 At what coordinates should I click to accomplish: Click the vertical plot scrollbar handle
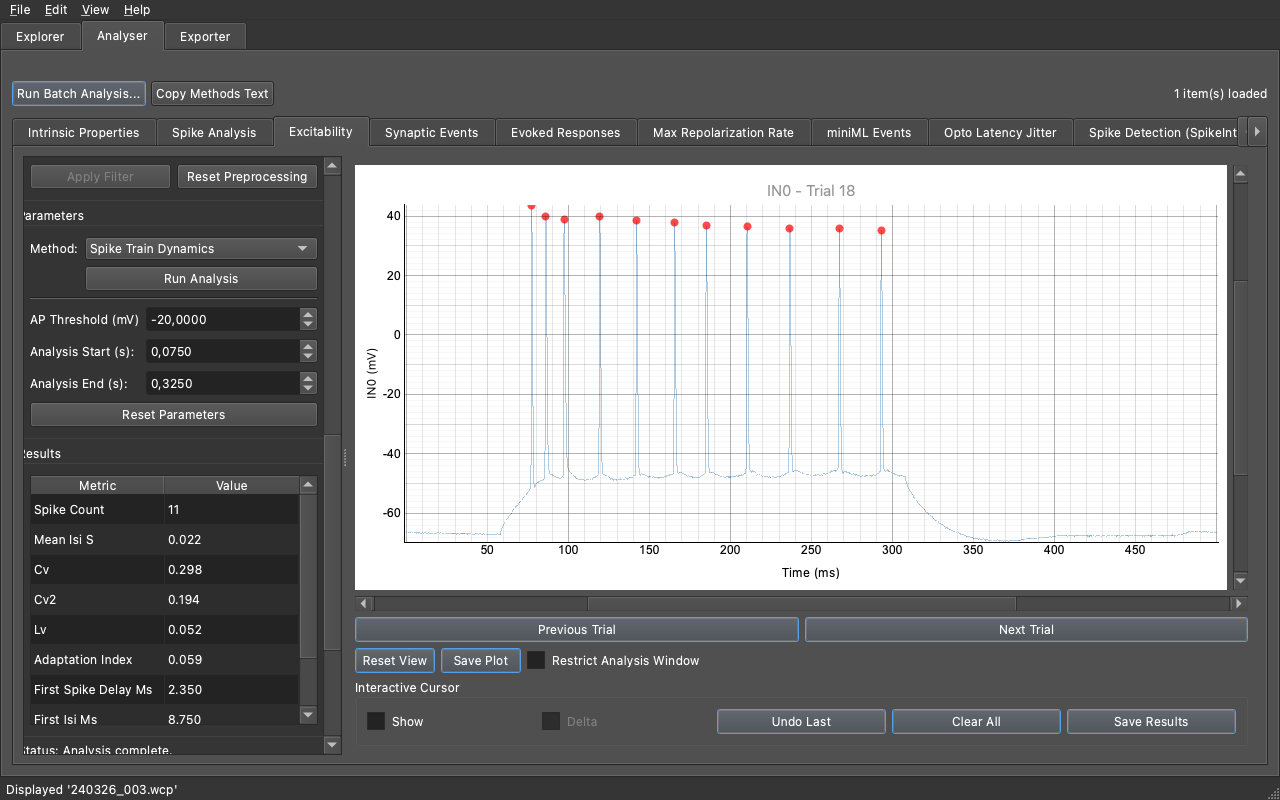[x=1241, y=376]
